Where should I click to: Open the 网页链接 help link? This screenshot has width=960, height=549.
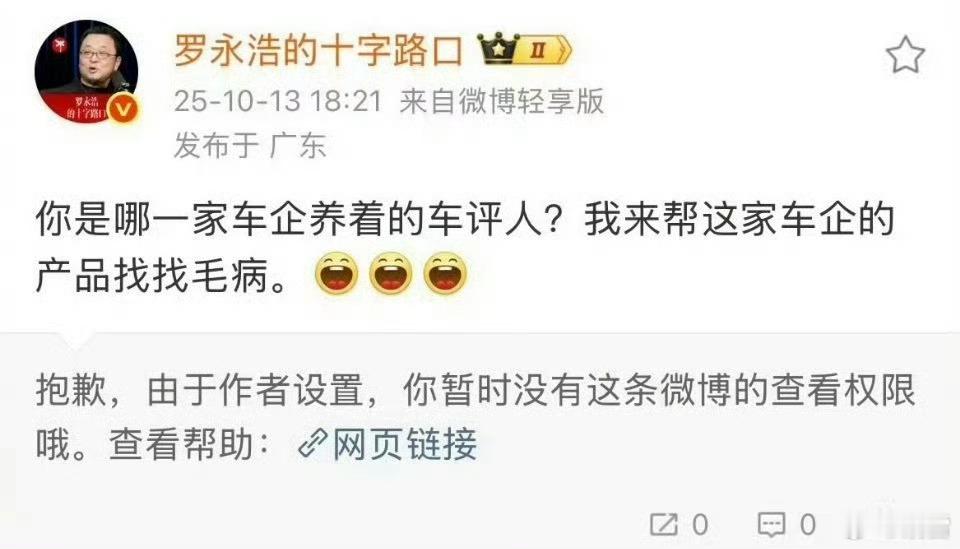tap(405, 444)
